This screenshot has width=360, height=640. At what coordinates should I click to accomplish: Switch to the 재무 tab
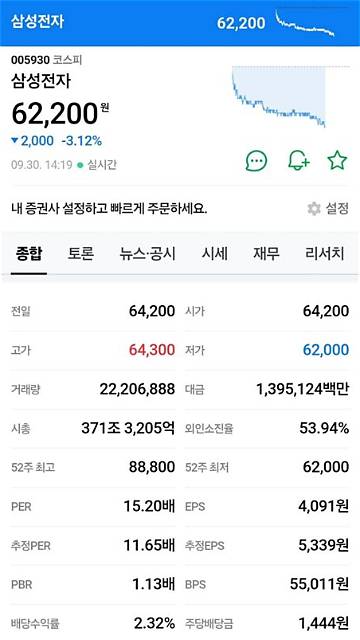pyautogui.click(x=267, y=254)
